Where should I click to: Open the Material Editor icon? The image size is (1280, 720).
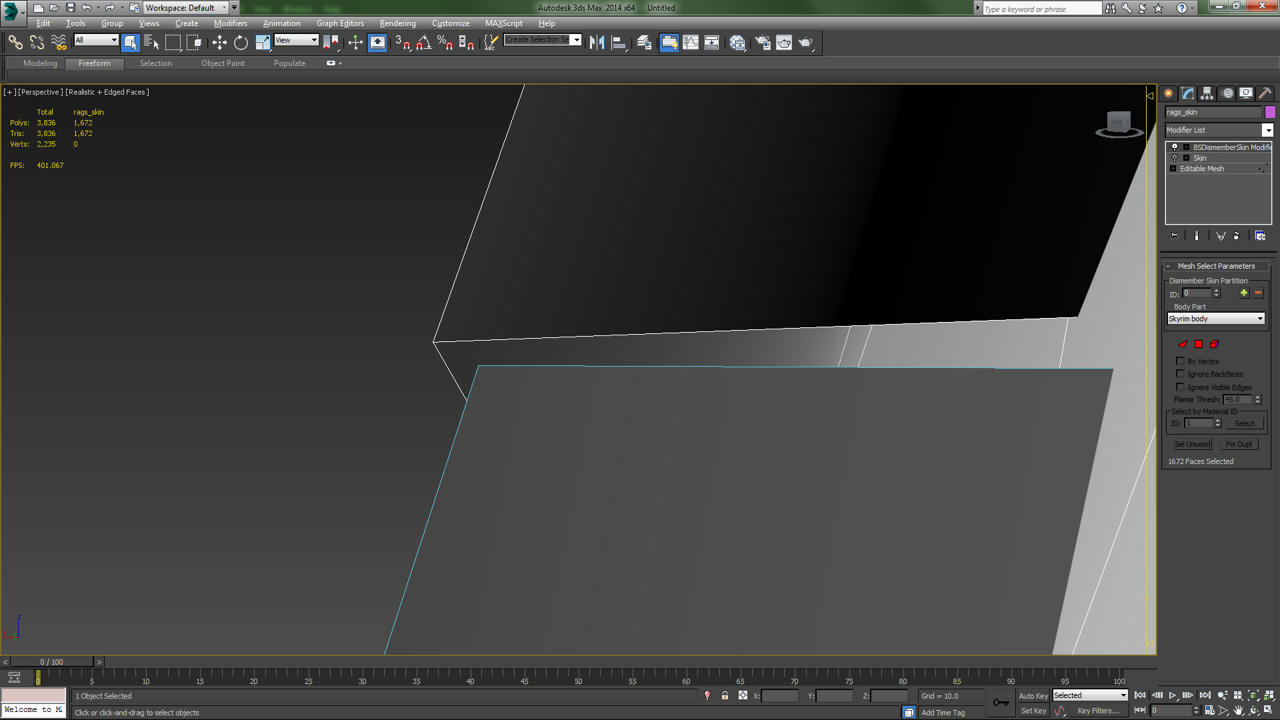(738, 42)
